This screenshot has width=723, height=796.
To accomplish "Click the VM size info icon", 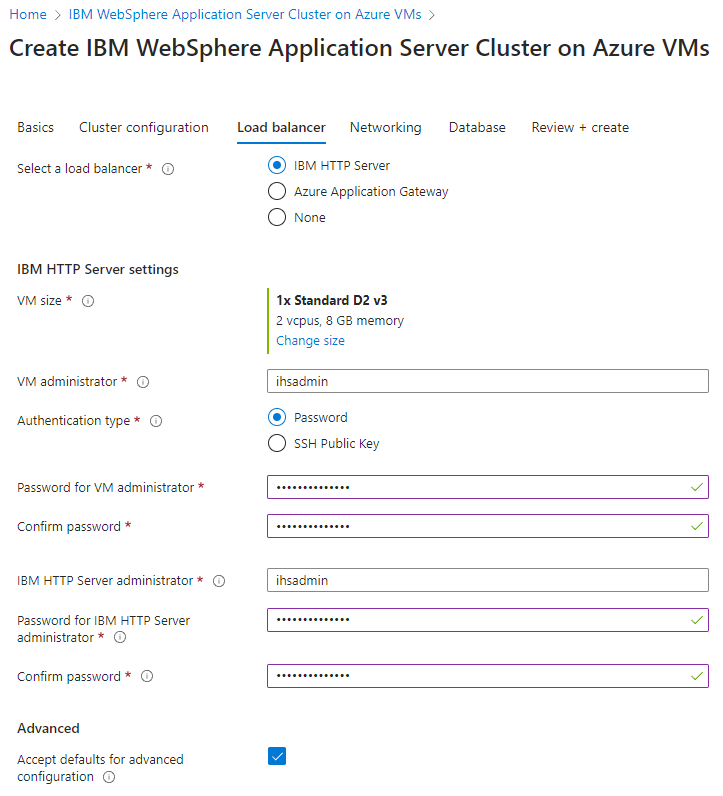I will tap(88, 301).
